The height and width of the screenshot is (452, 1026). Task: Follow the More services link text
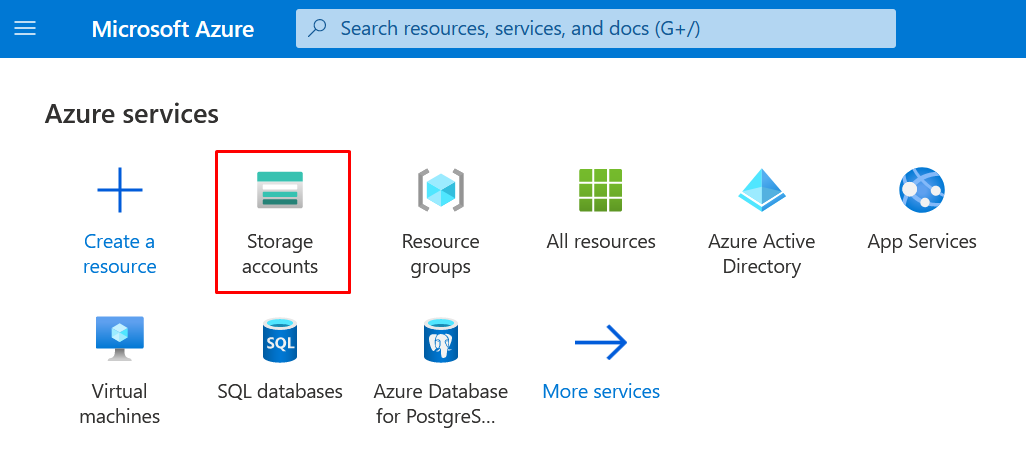[x=601, y=391]
